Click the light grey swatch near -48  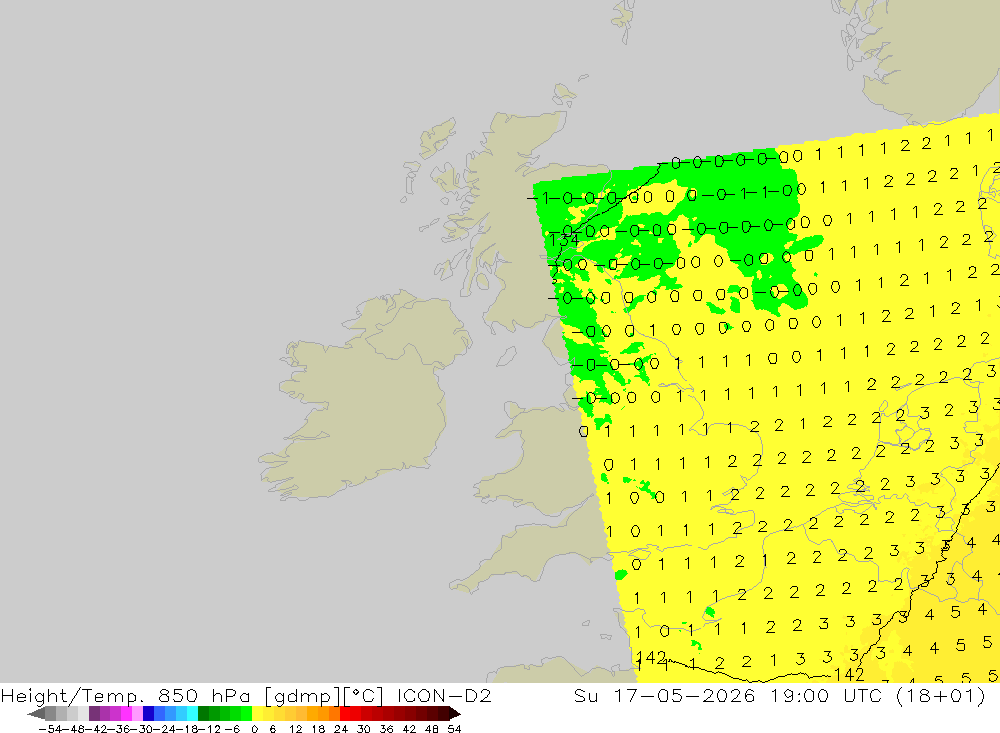tap(73, 713)
